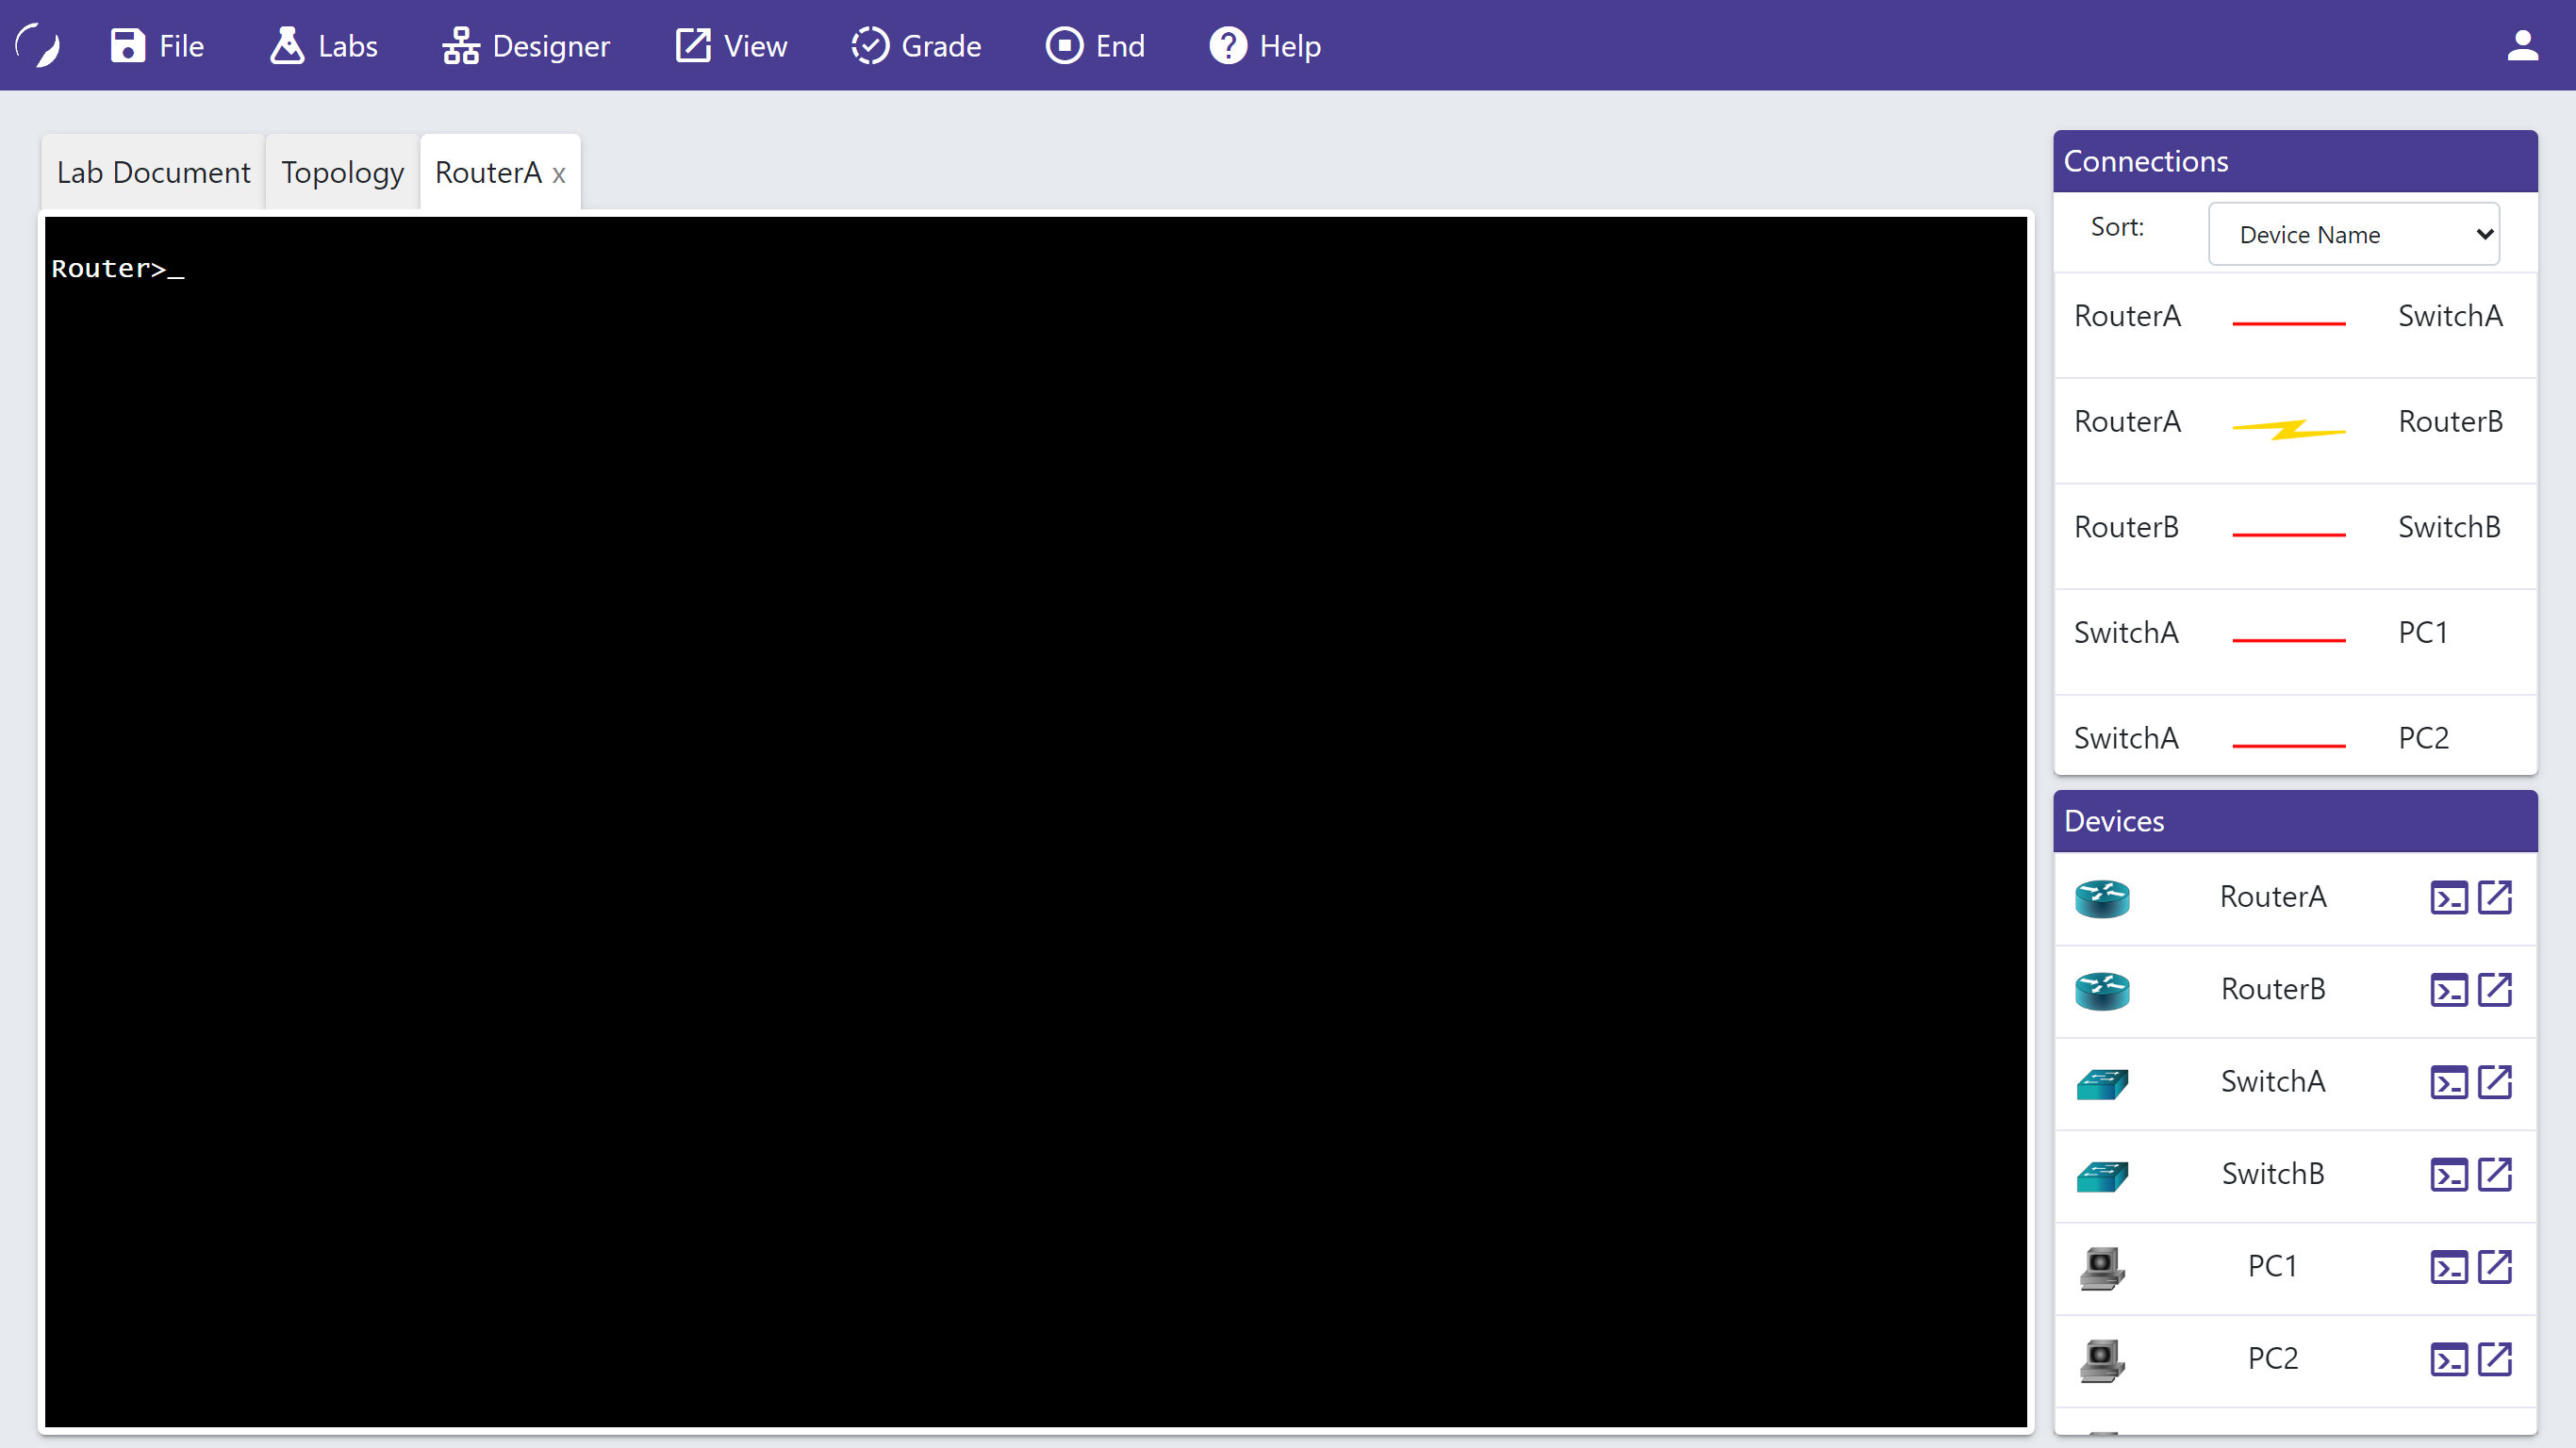Click inside the Router terminal console
Image resolution: width=2576 pixels, height=1448 pixels.
click(1035, 820)
